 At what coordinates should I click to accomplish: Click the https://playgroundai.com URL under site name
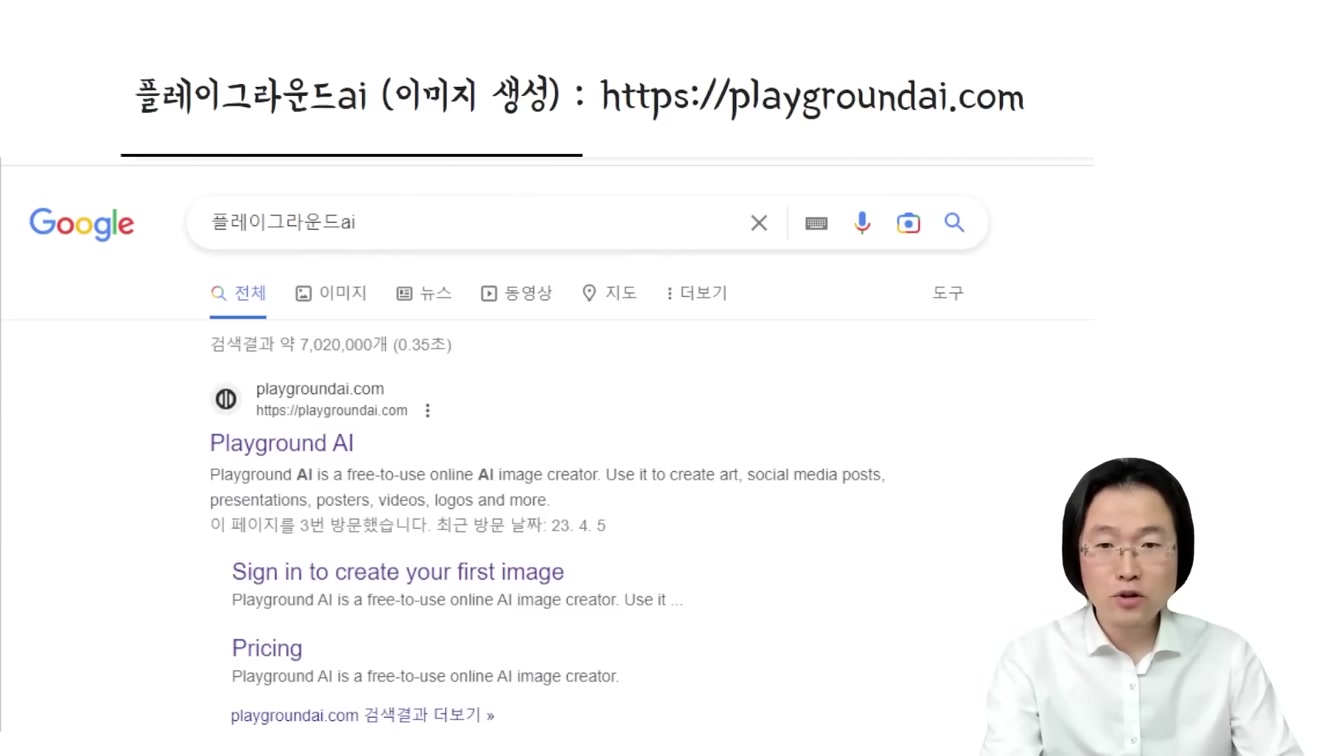tap(332, 410)
